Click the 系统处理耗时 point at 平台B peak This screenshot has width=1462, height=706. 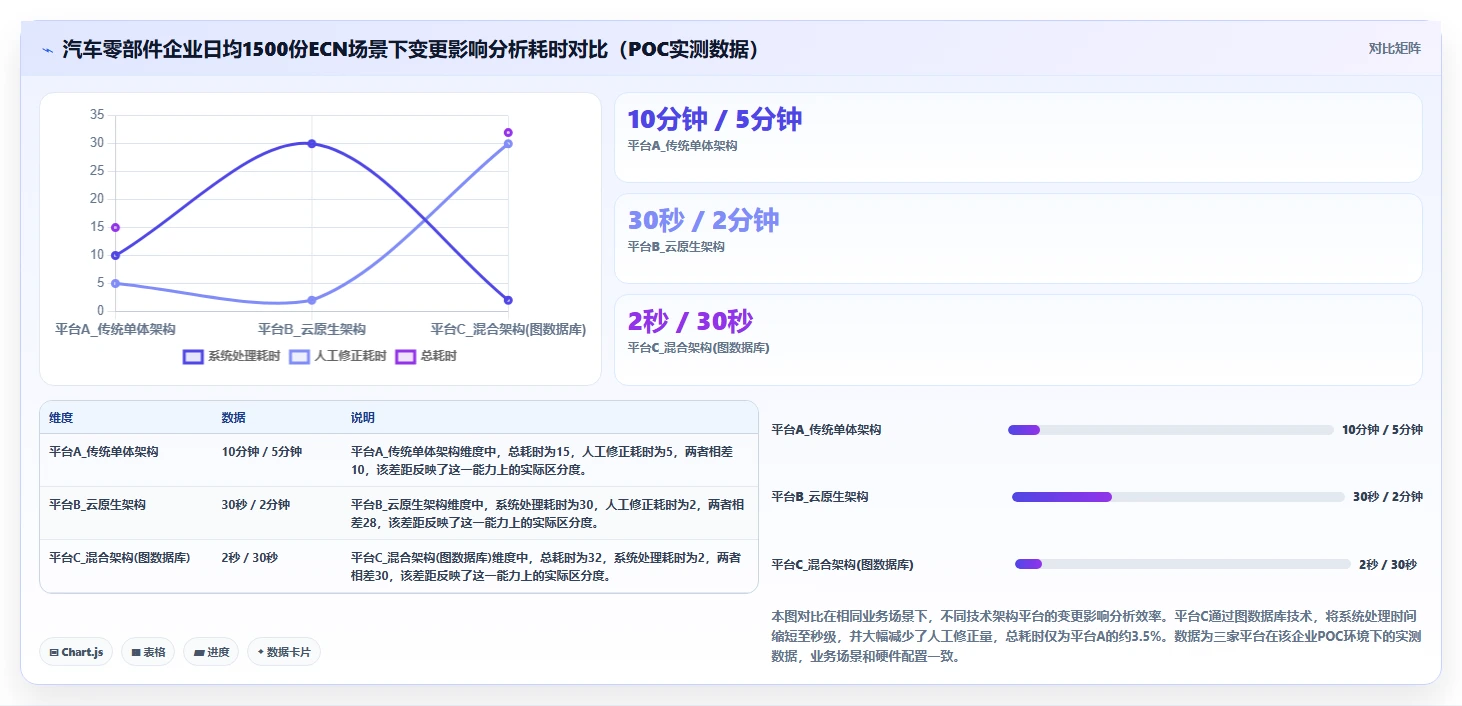[x=312, y=144]
